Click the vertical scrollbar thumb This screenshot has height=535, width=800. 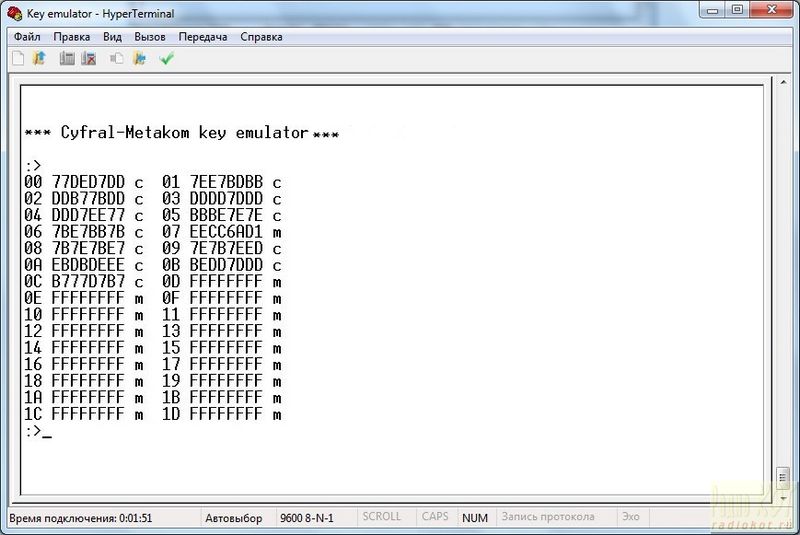(x=783, y=477)
